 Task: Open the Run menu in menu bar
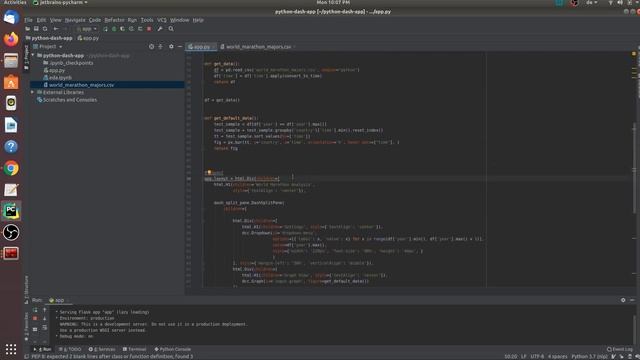[132, 20]
